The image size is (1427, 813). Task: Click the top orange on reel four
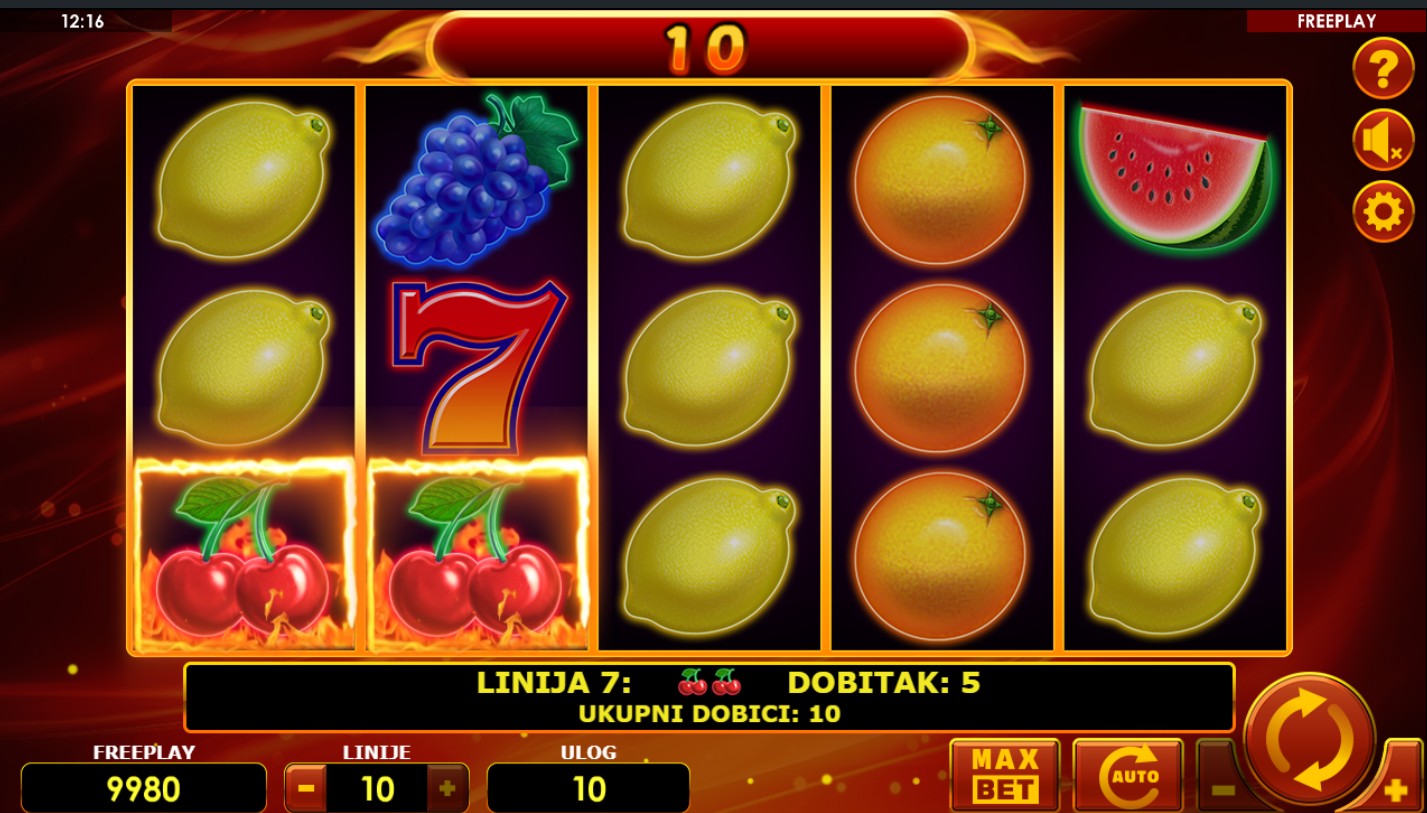(x=940, y=180)
